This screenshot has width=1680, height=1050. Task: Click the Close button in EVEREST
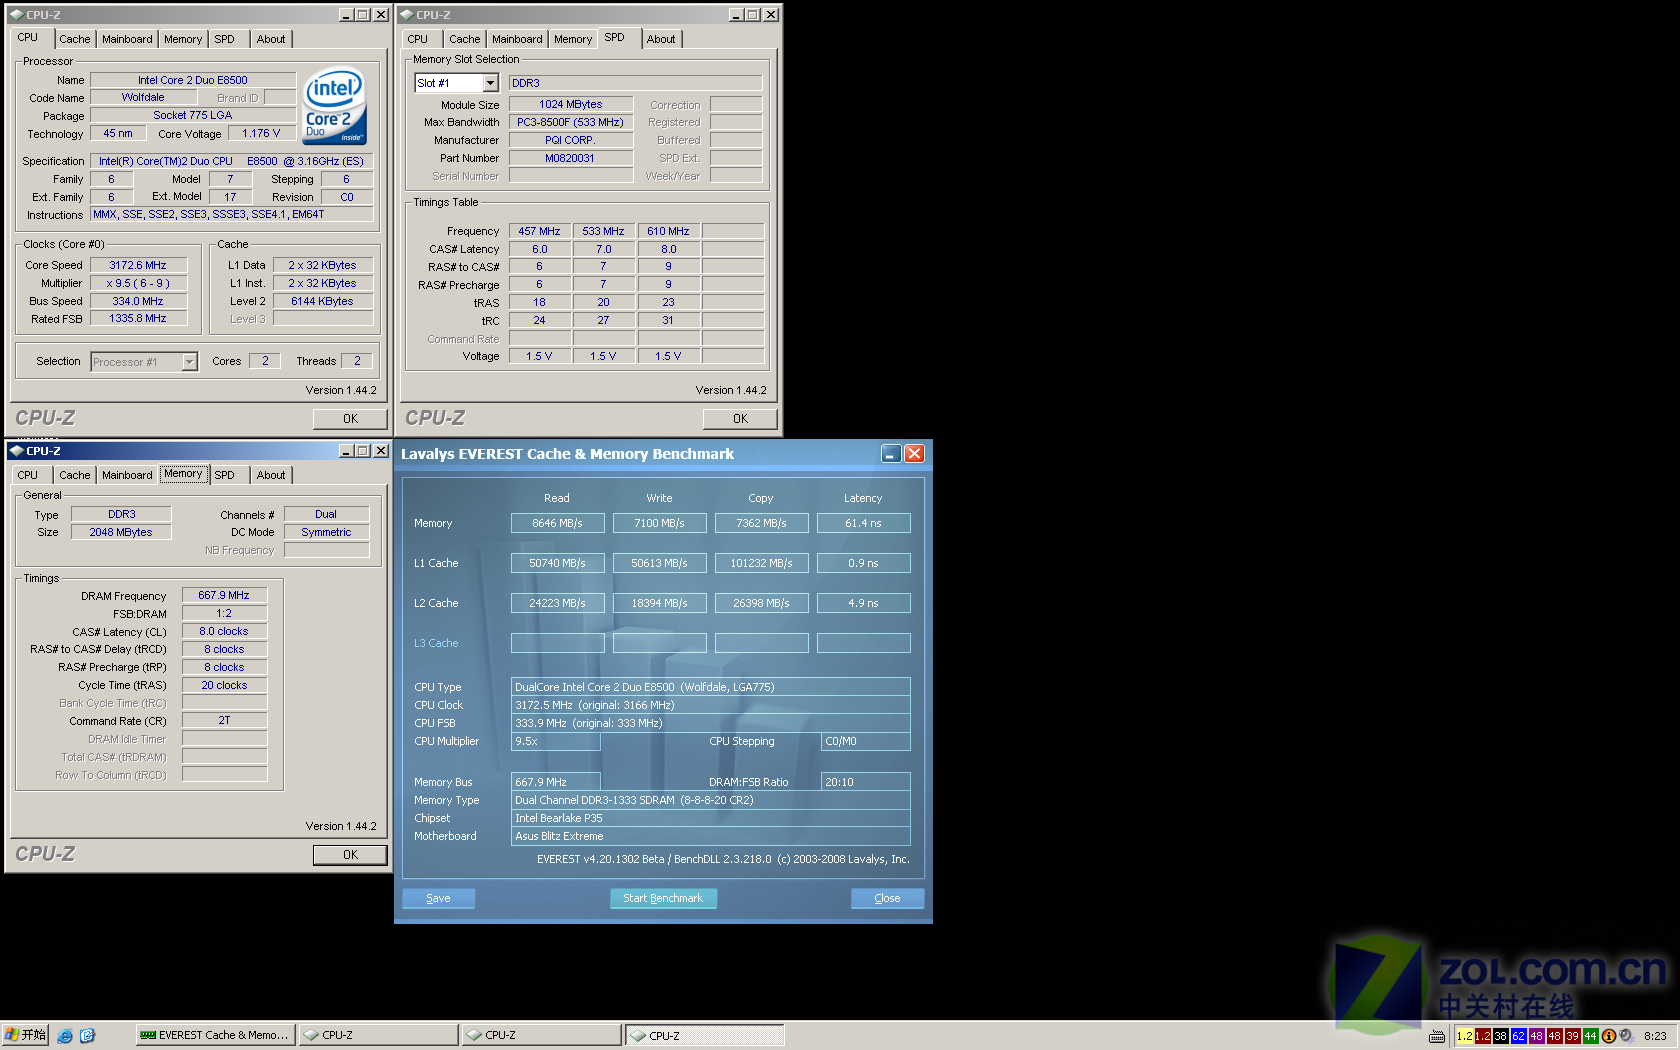click(887, 898)
